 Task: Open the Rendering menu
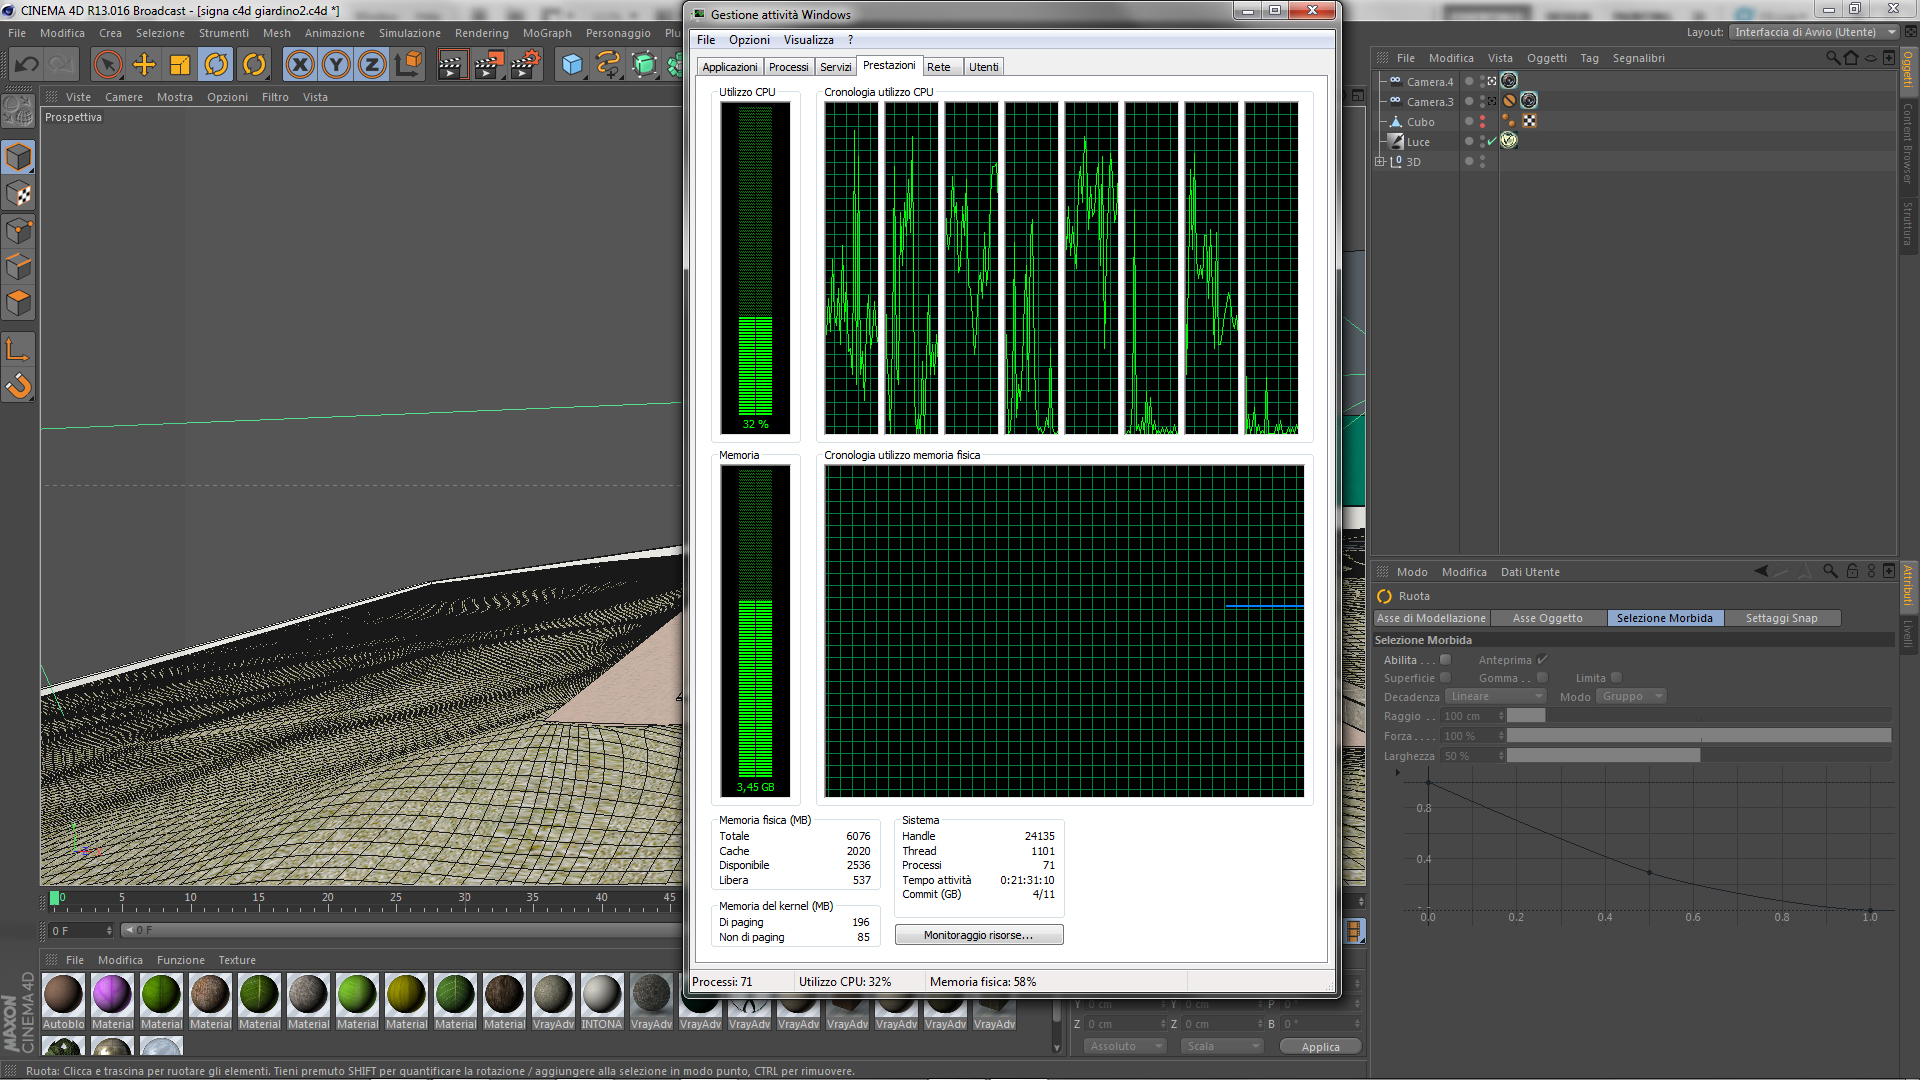481,33
